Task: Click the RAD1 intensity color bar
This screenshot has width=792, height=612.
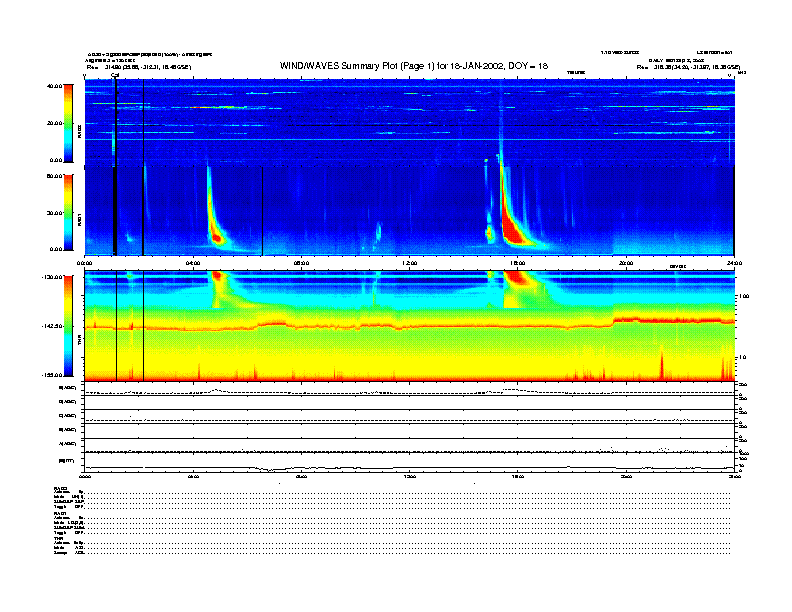Action: click(68, 212)
